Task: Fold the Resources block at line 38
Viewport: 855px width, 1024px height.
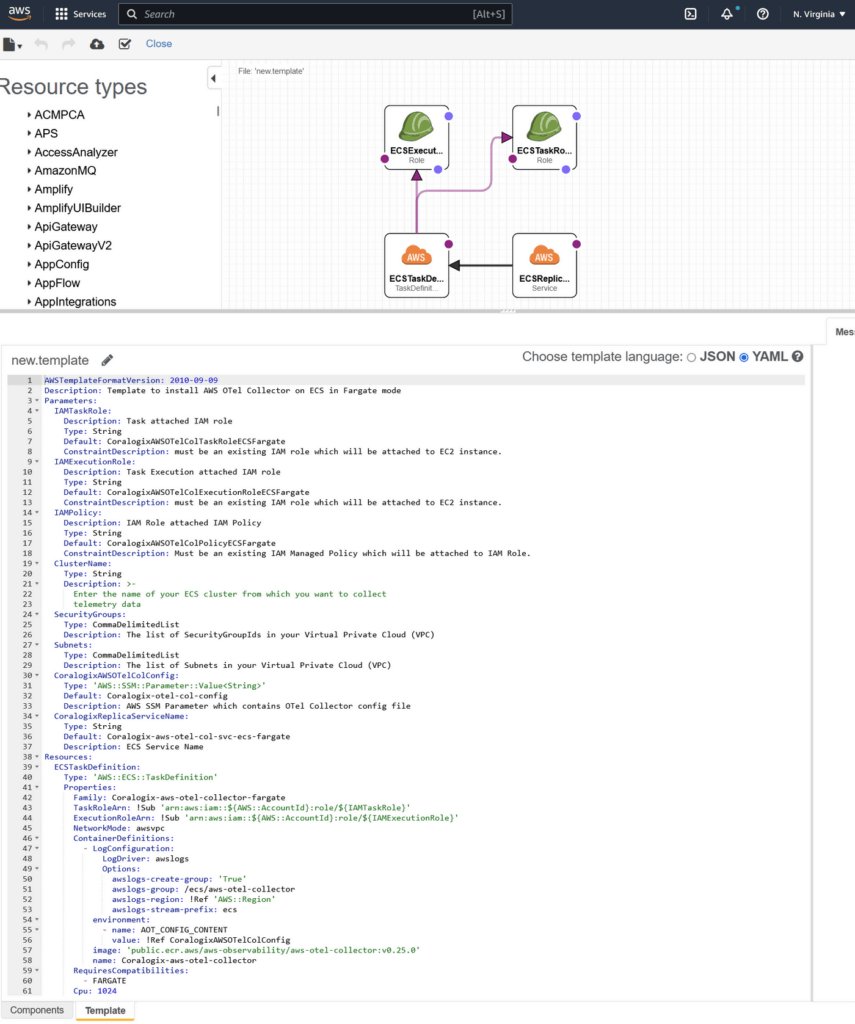Action: tap(37, 757)
